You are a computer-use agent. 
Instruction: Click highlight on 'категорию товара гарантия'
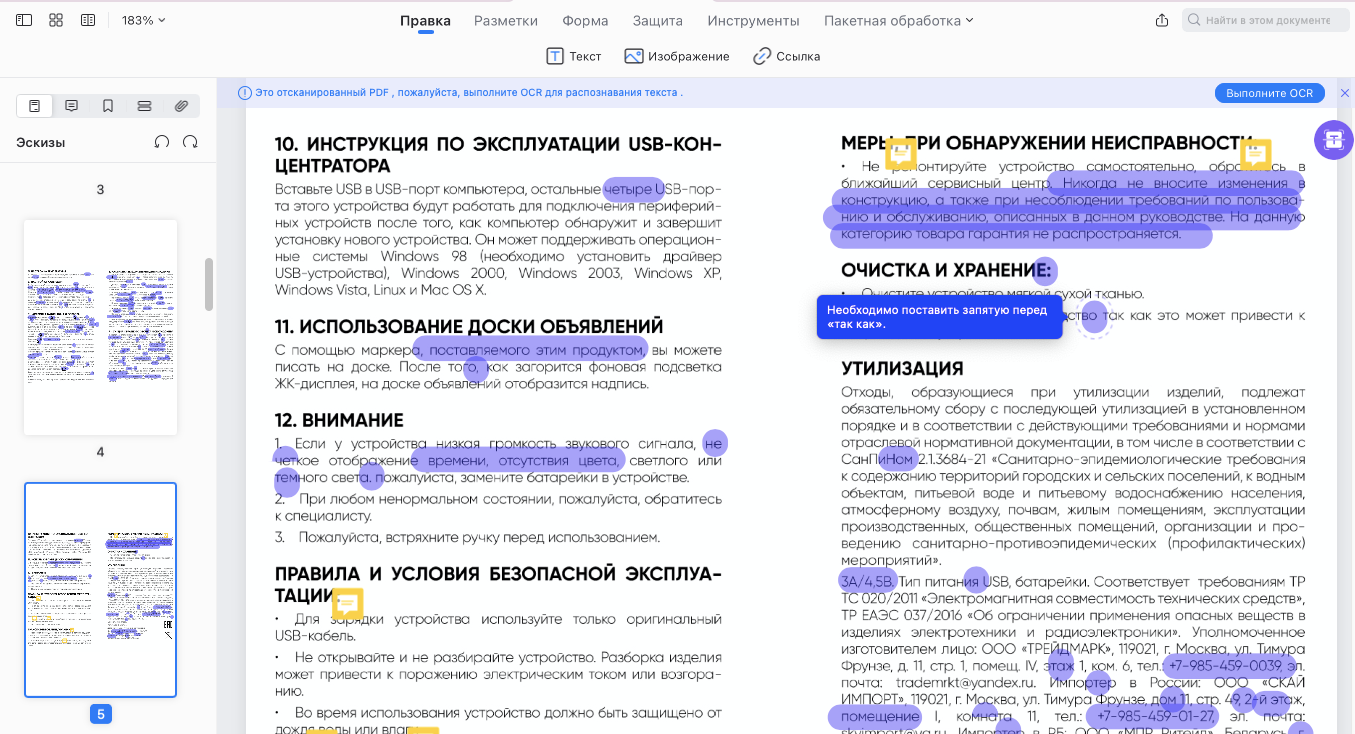coord(1021,236)
